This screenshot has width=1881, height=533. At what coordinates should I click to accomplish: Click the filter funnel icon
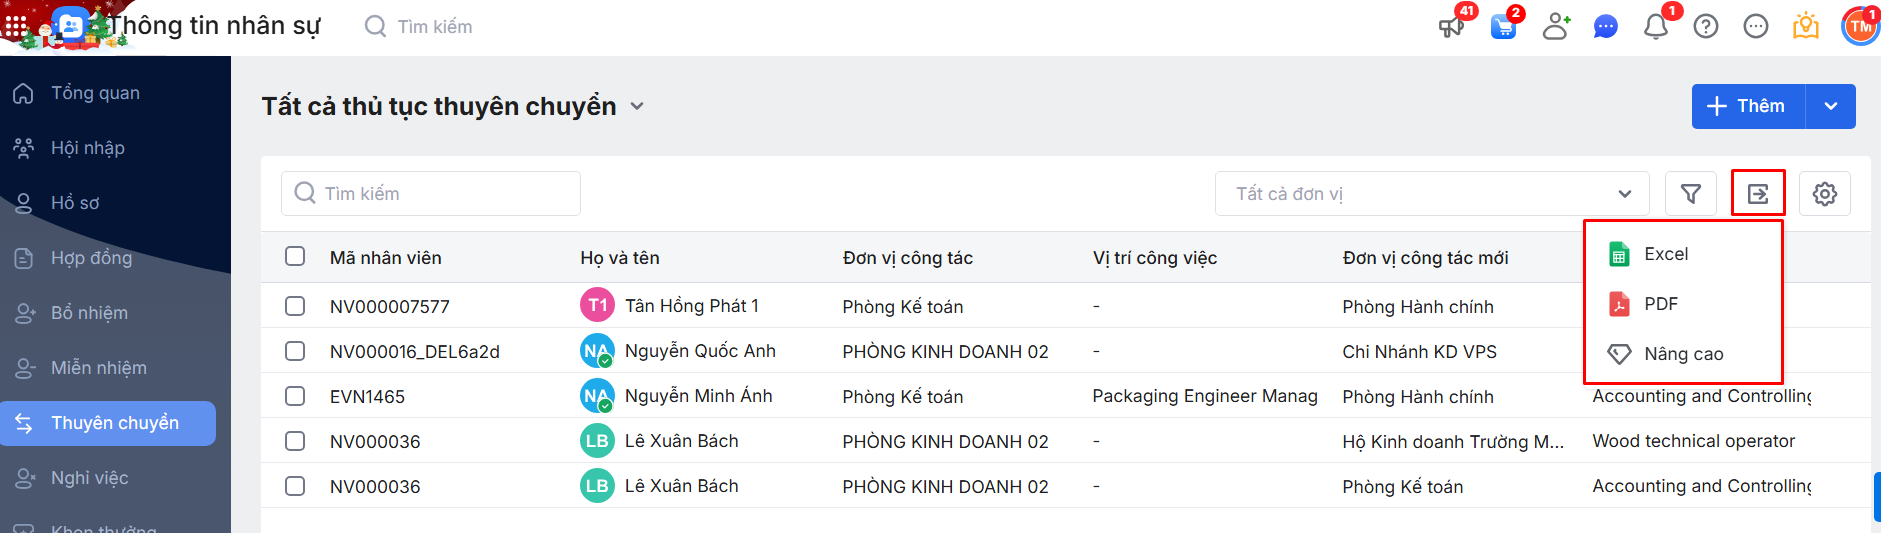click(1690, 194)
